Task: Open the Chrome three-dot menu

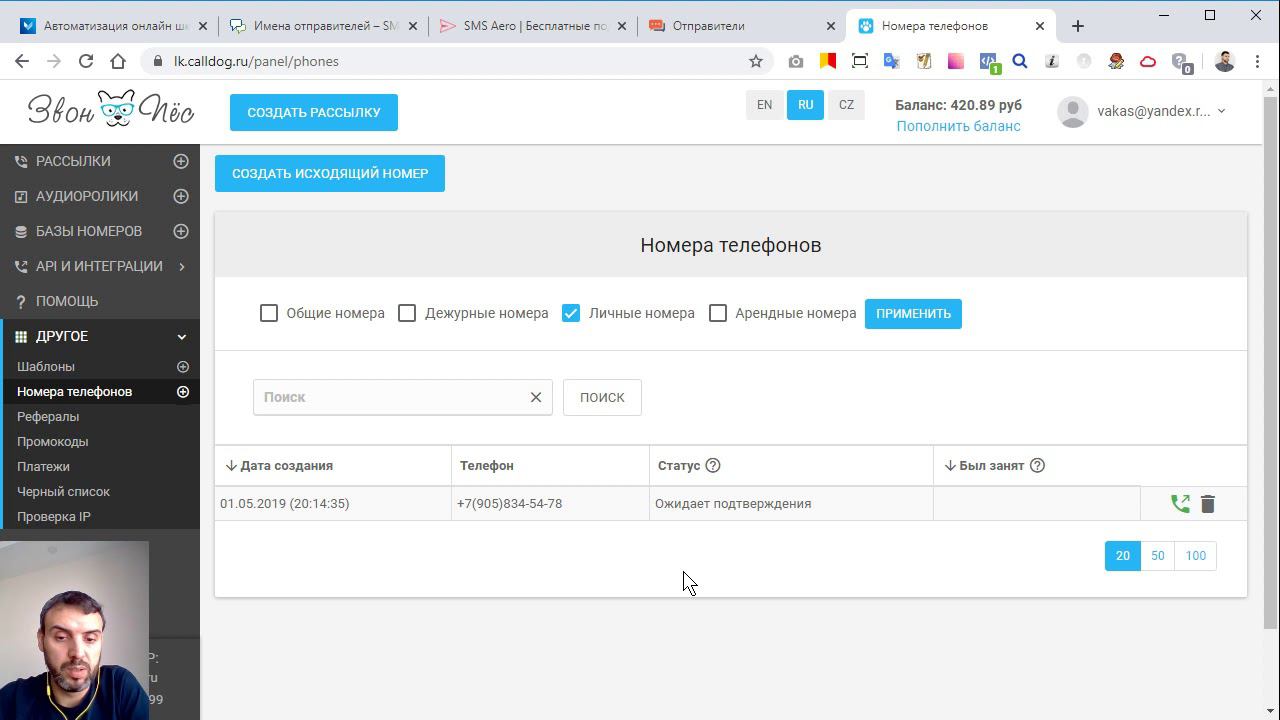Action: click(x=1256, y=61)
